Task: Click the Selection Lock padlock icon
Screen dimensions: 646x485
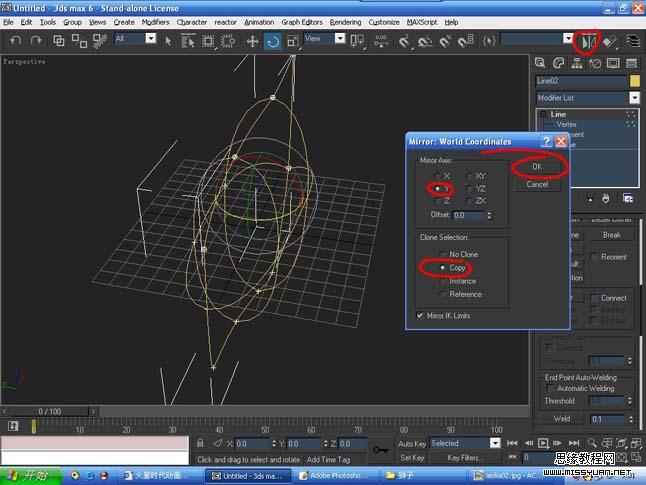Action: tap(200, 443)
